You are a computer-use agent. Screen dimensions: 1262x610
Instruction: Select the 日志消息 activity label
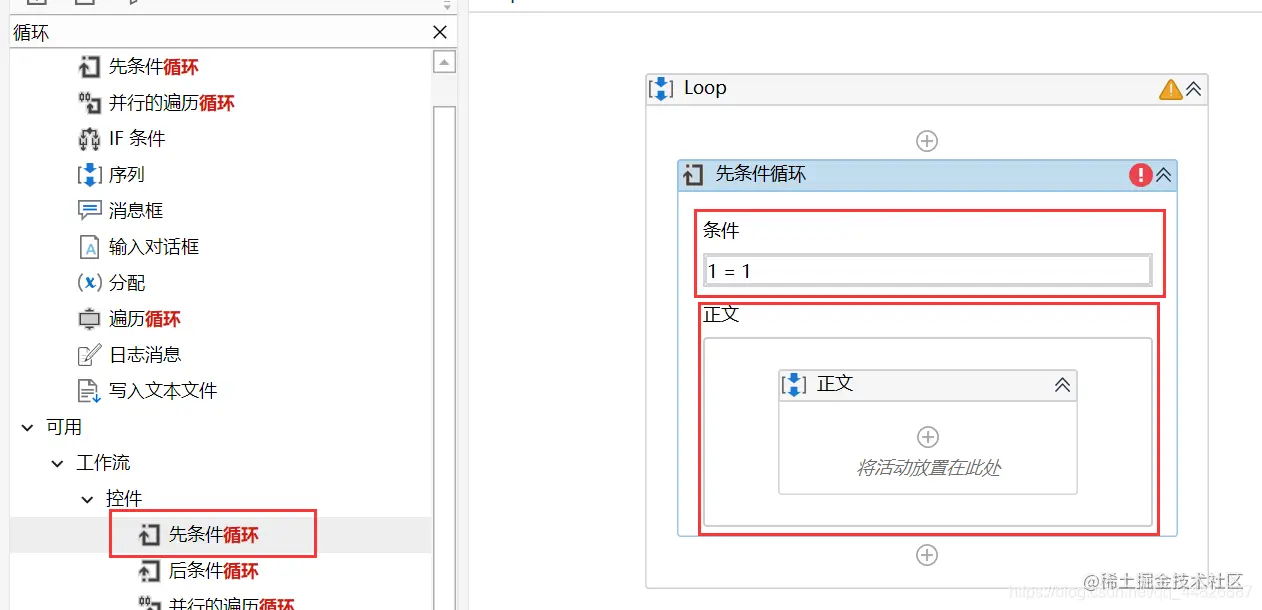coord(145,355)
